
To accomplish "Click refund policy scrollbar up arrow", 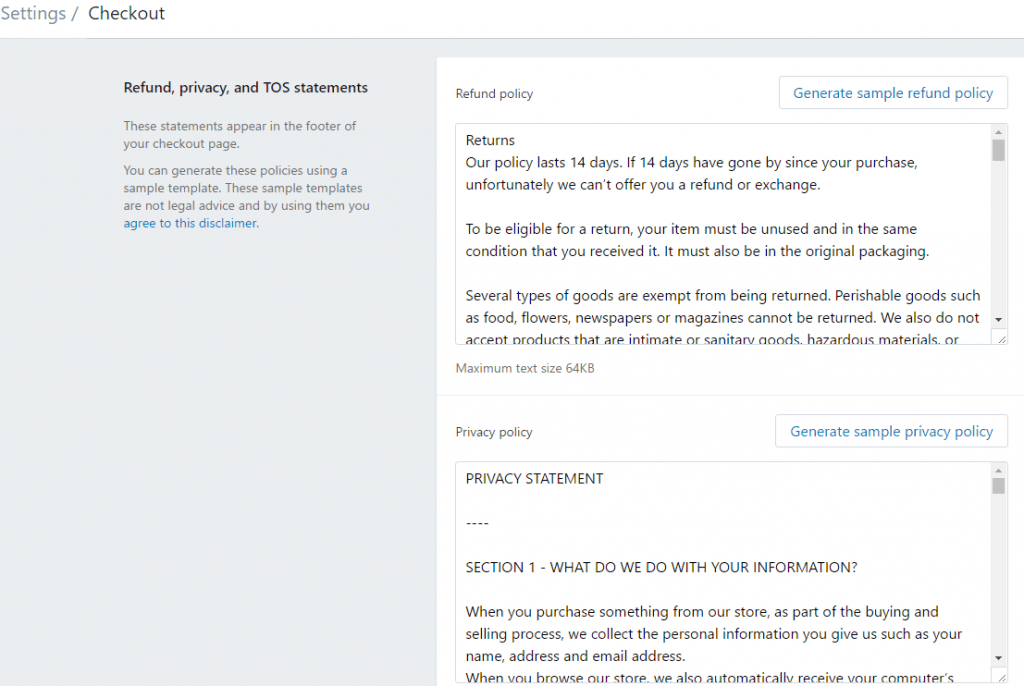I will 998,132.
